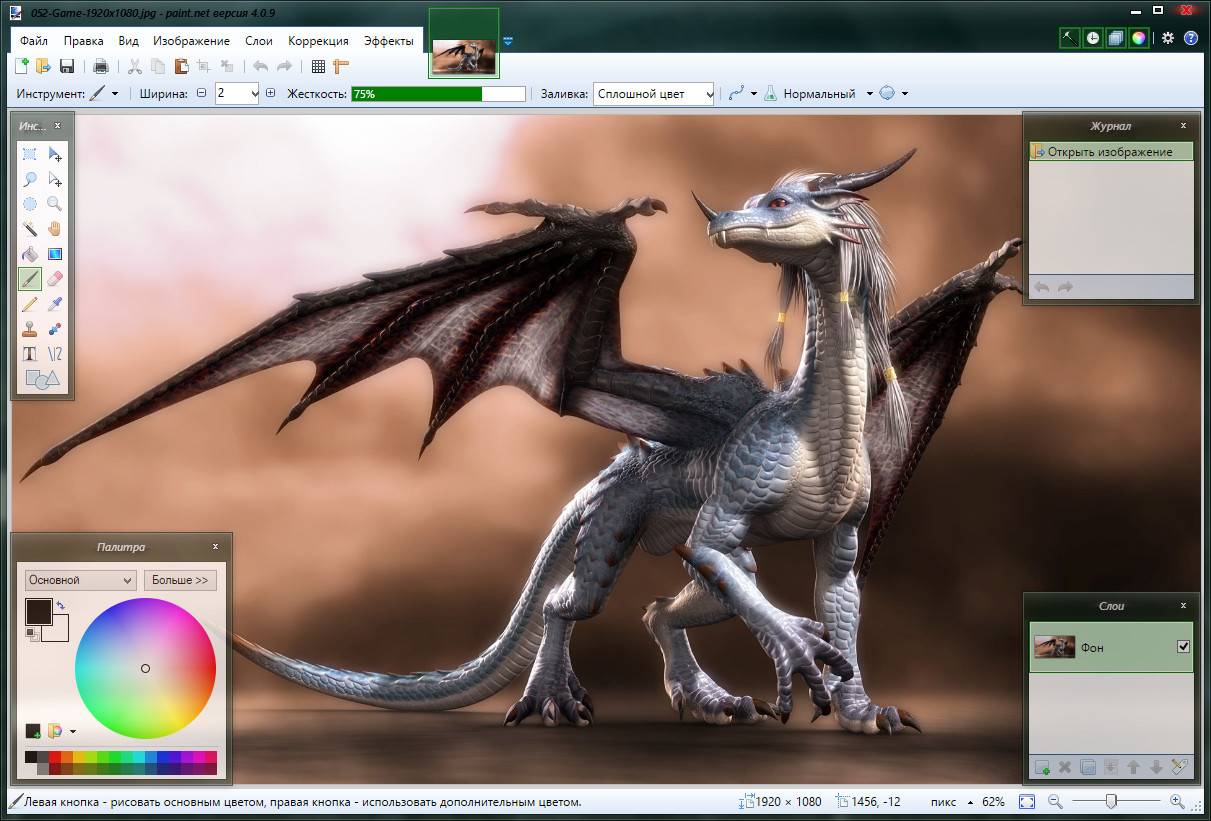Select the Paintbrush tool in tools panel
Viewport: 1211px width, 821px height.
[30, 279]
